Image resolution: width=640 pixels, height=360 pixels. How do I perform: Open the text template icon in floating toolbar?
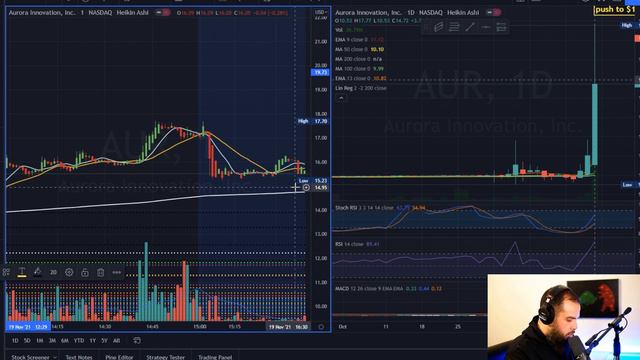[x=6, y=272]
